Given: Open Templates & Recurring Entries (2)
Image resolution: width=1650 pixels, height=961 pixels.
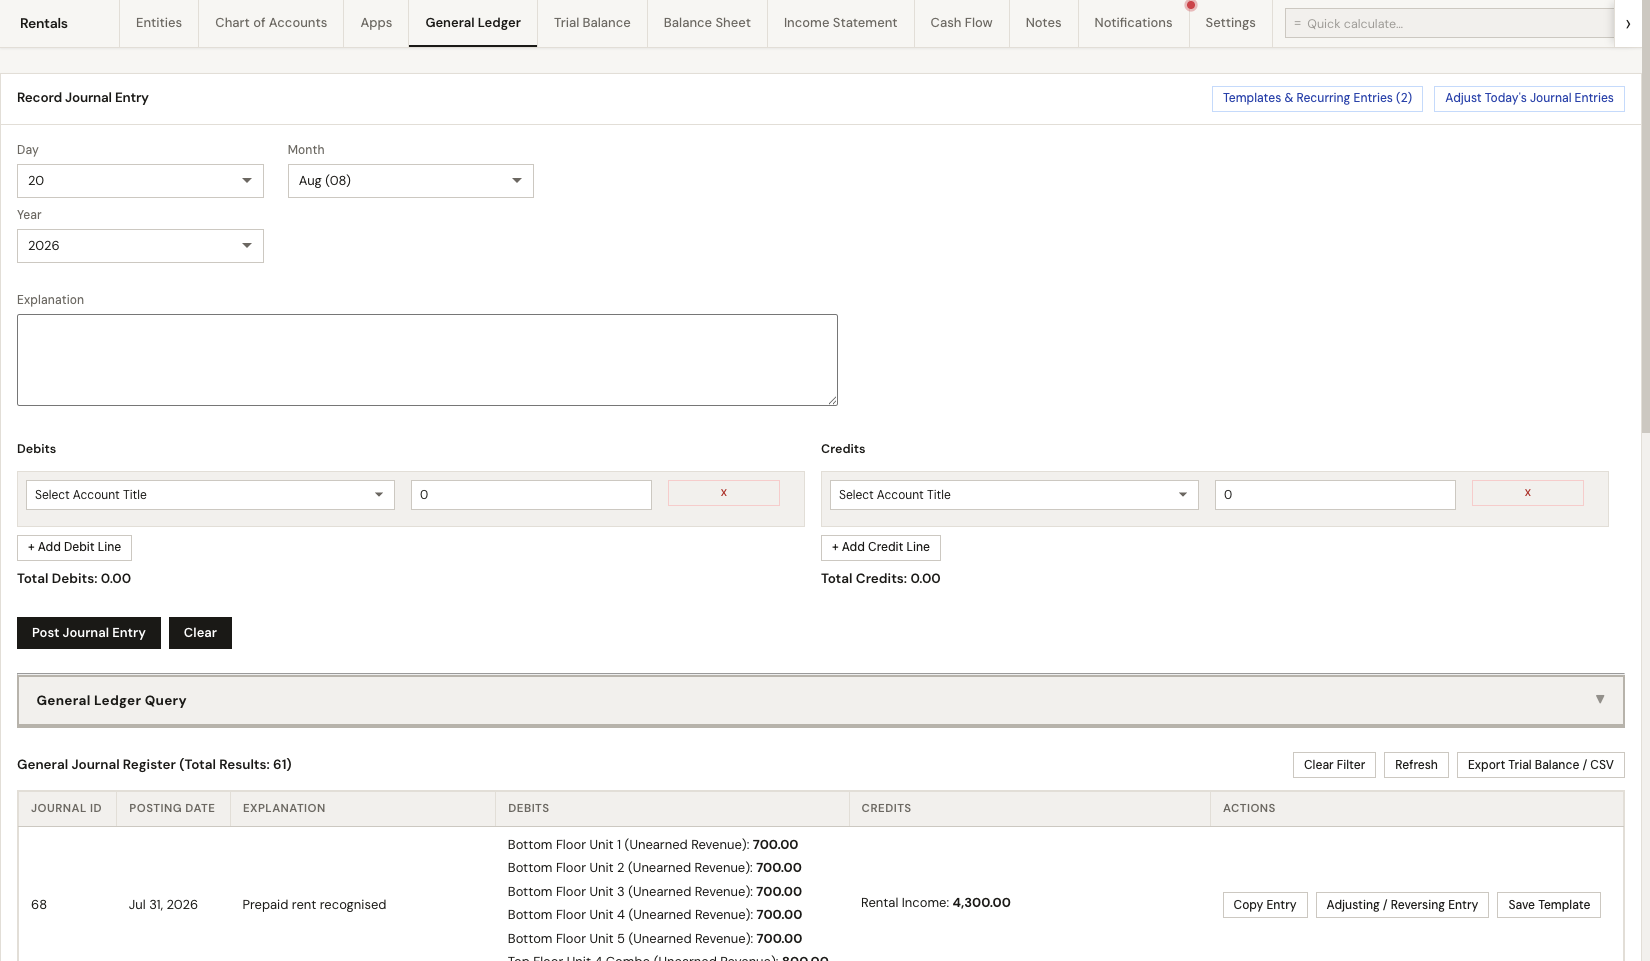Looking at the screenshot, I should [x=1317, y=98].
